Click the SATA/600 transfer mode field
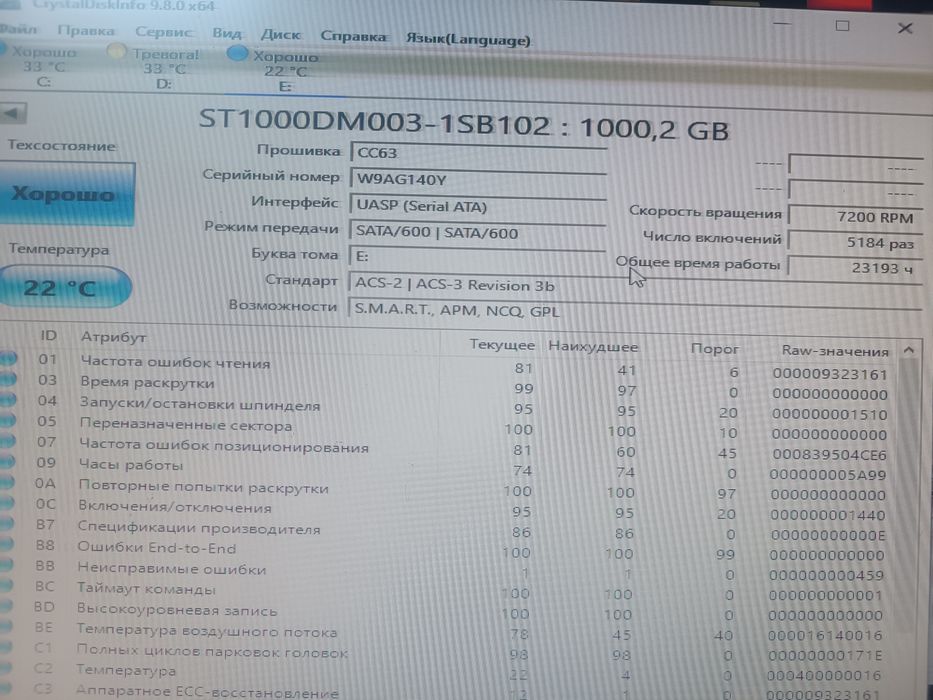The width and height of the screenshot is (933, 700). click(478, 233)
